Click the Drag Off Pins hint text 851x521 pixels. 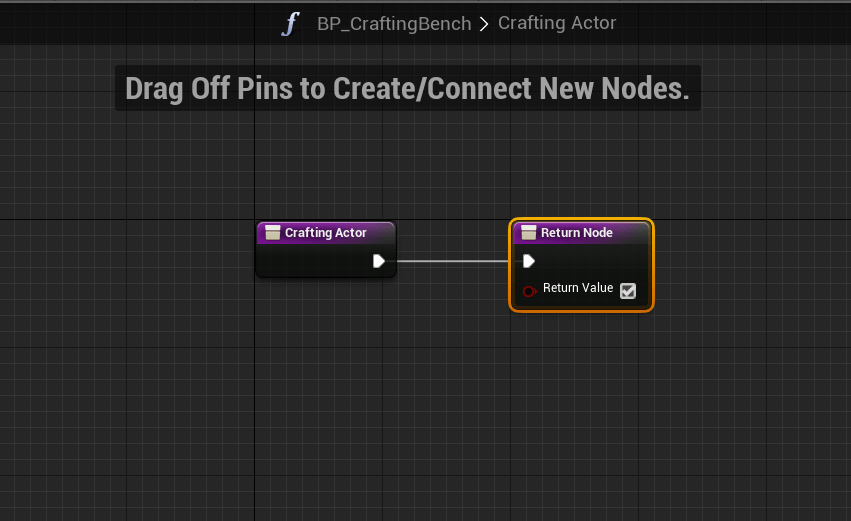[x=407, y=88]
